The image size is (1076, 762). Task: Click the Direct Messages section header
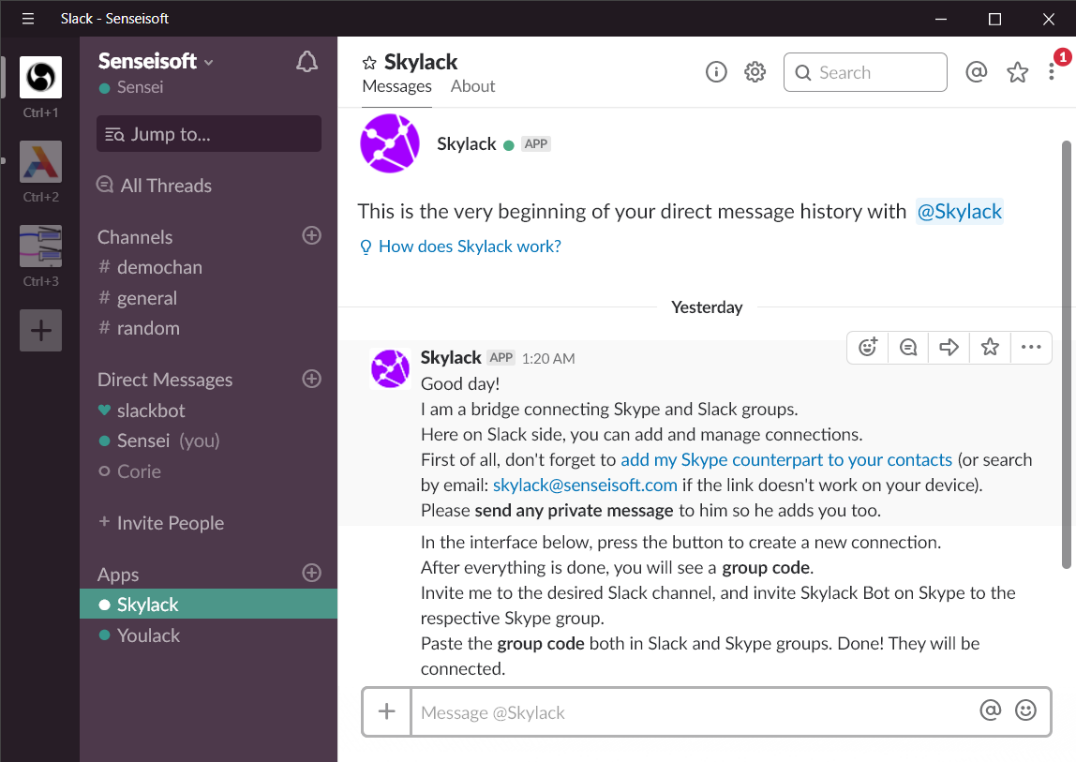tap(165, 380)
